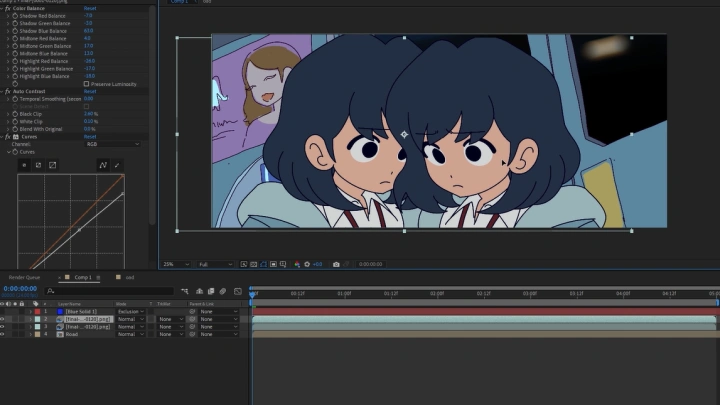This screenshot has width=720, height=405.
Task: Reset the Color Balance effect
Action: 90,8
